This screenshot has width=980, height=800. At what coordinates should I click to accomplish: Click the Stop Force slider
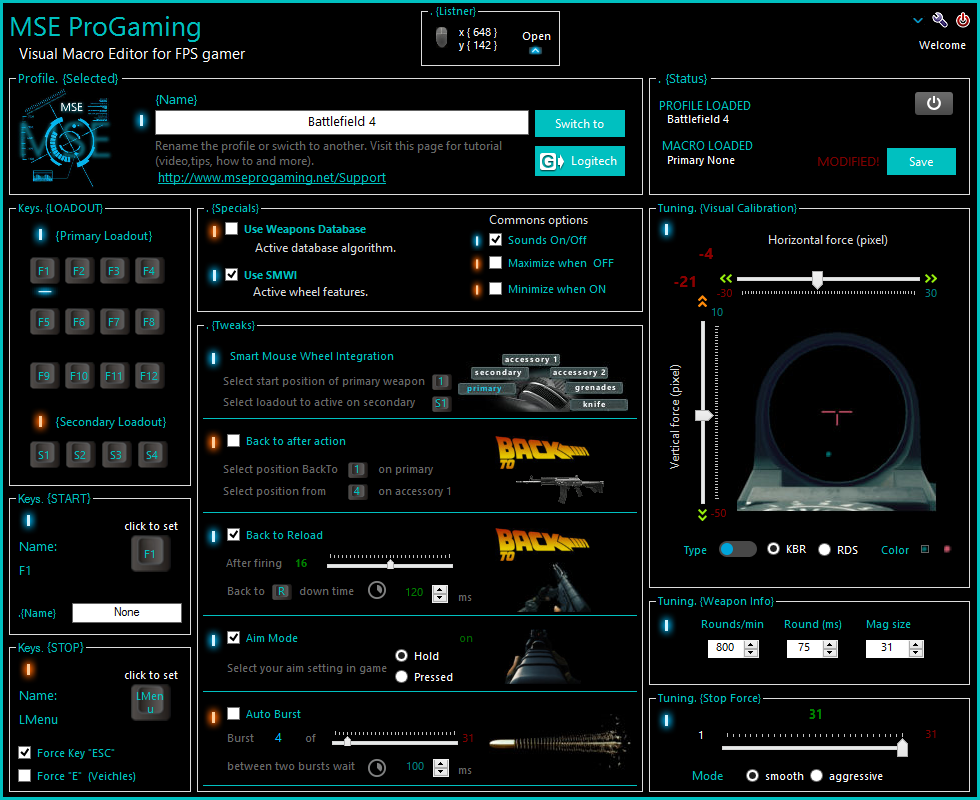[814, 747]
